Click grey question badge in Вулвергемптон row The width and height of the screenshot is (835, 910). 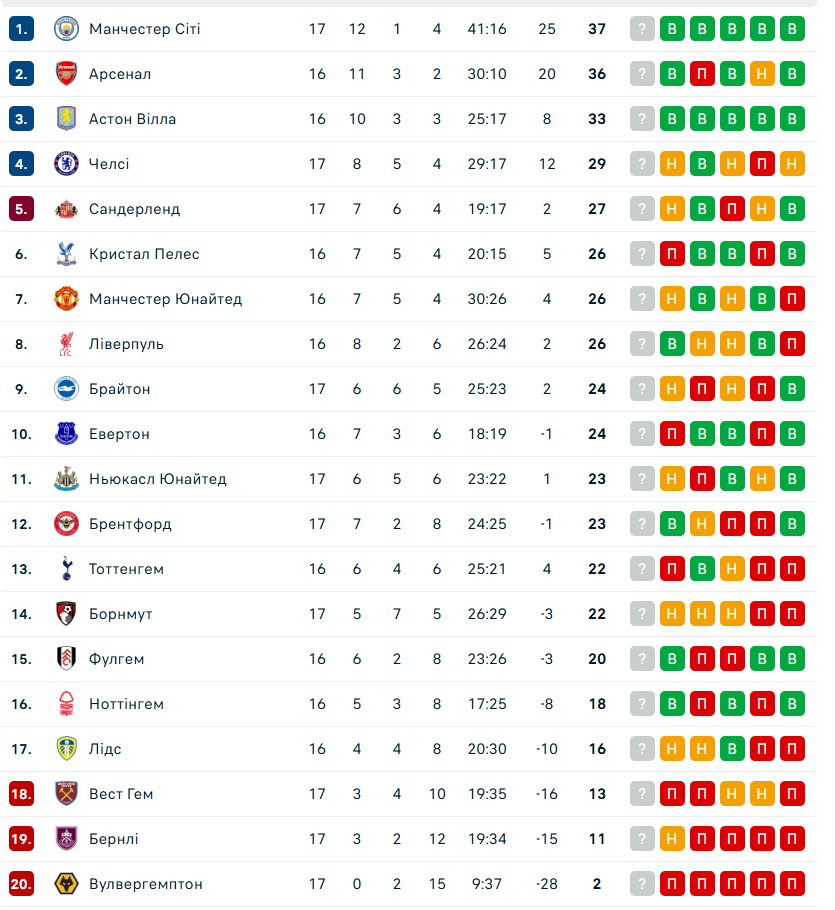tap(642, 884)
